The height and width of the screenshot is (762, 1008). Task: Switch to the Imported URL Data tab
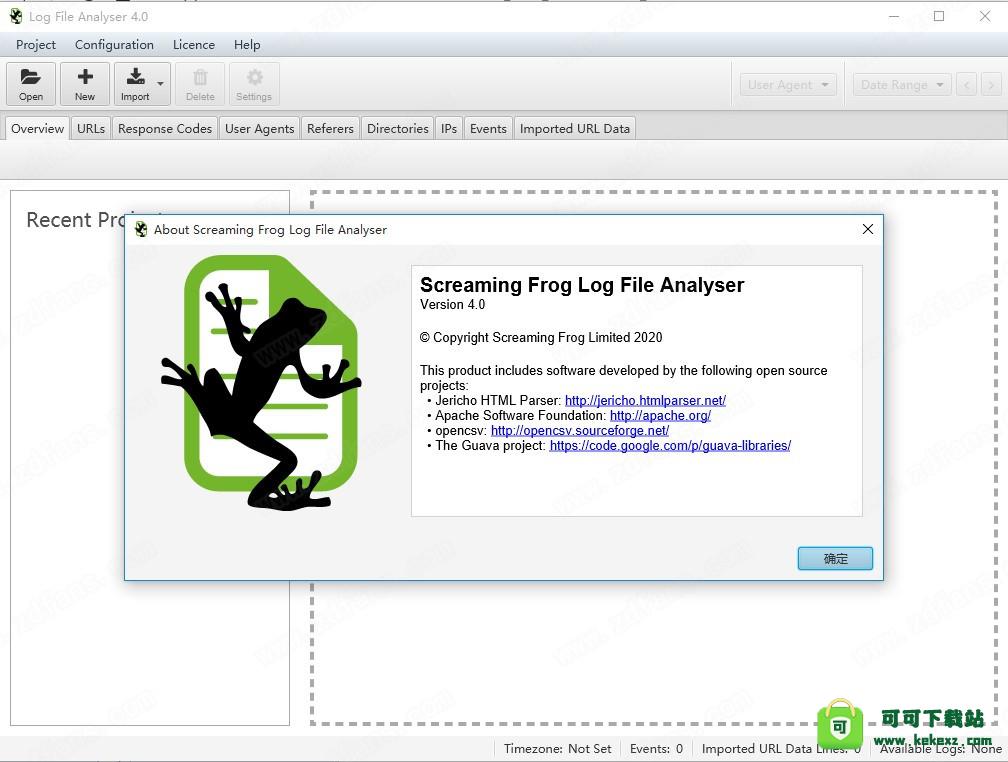click(574, 128)
